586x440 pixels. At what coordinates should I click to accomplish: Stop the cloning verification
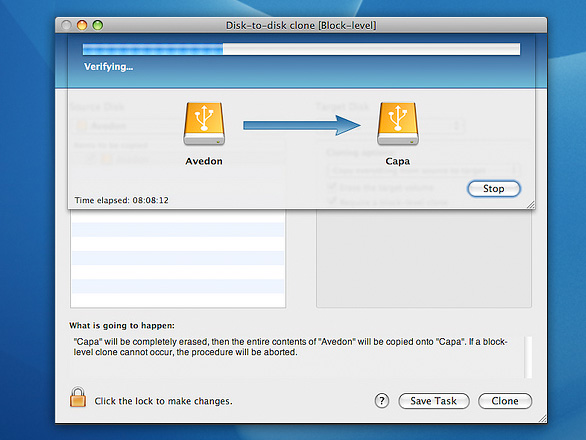coord(494,189)
